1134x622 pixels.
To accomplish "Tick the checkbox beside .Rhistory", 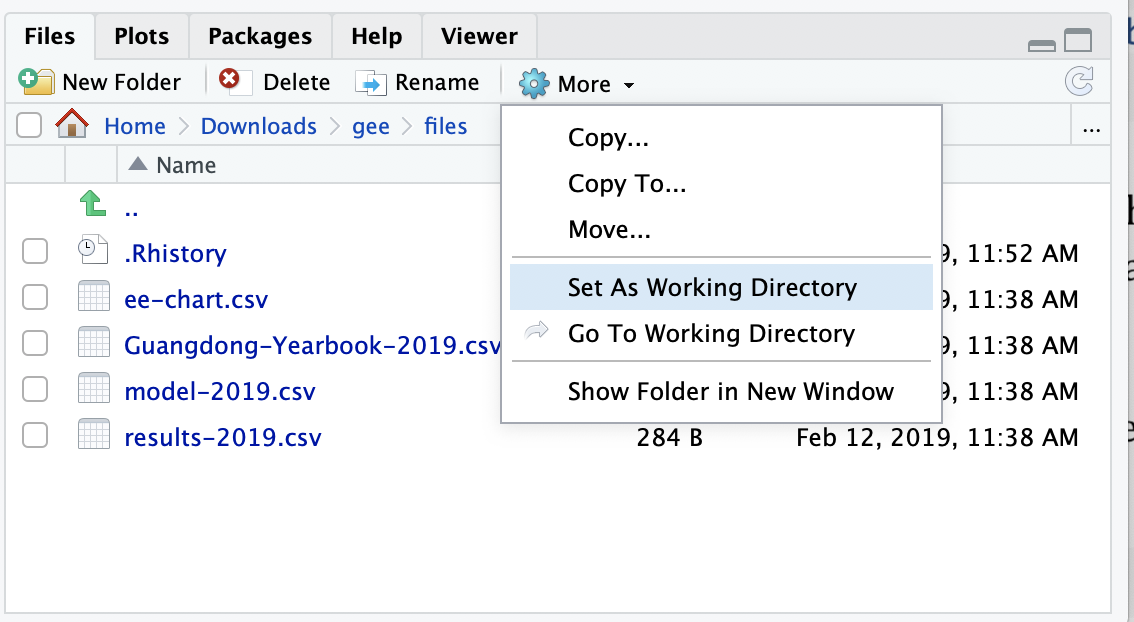I will pyautogui.click(x=35, y=252).
